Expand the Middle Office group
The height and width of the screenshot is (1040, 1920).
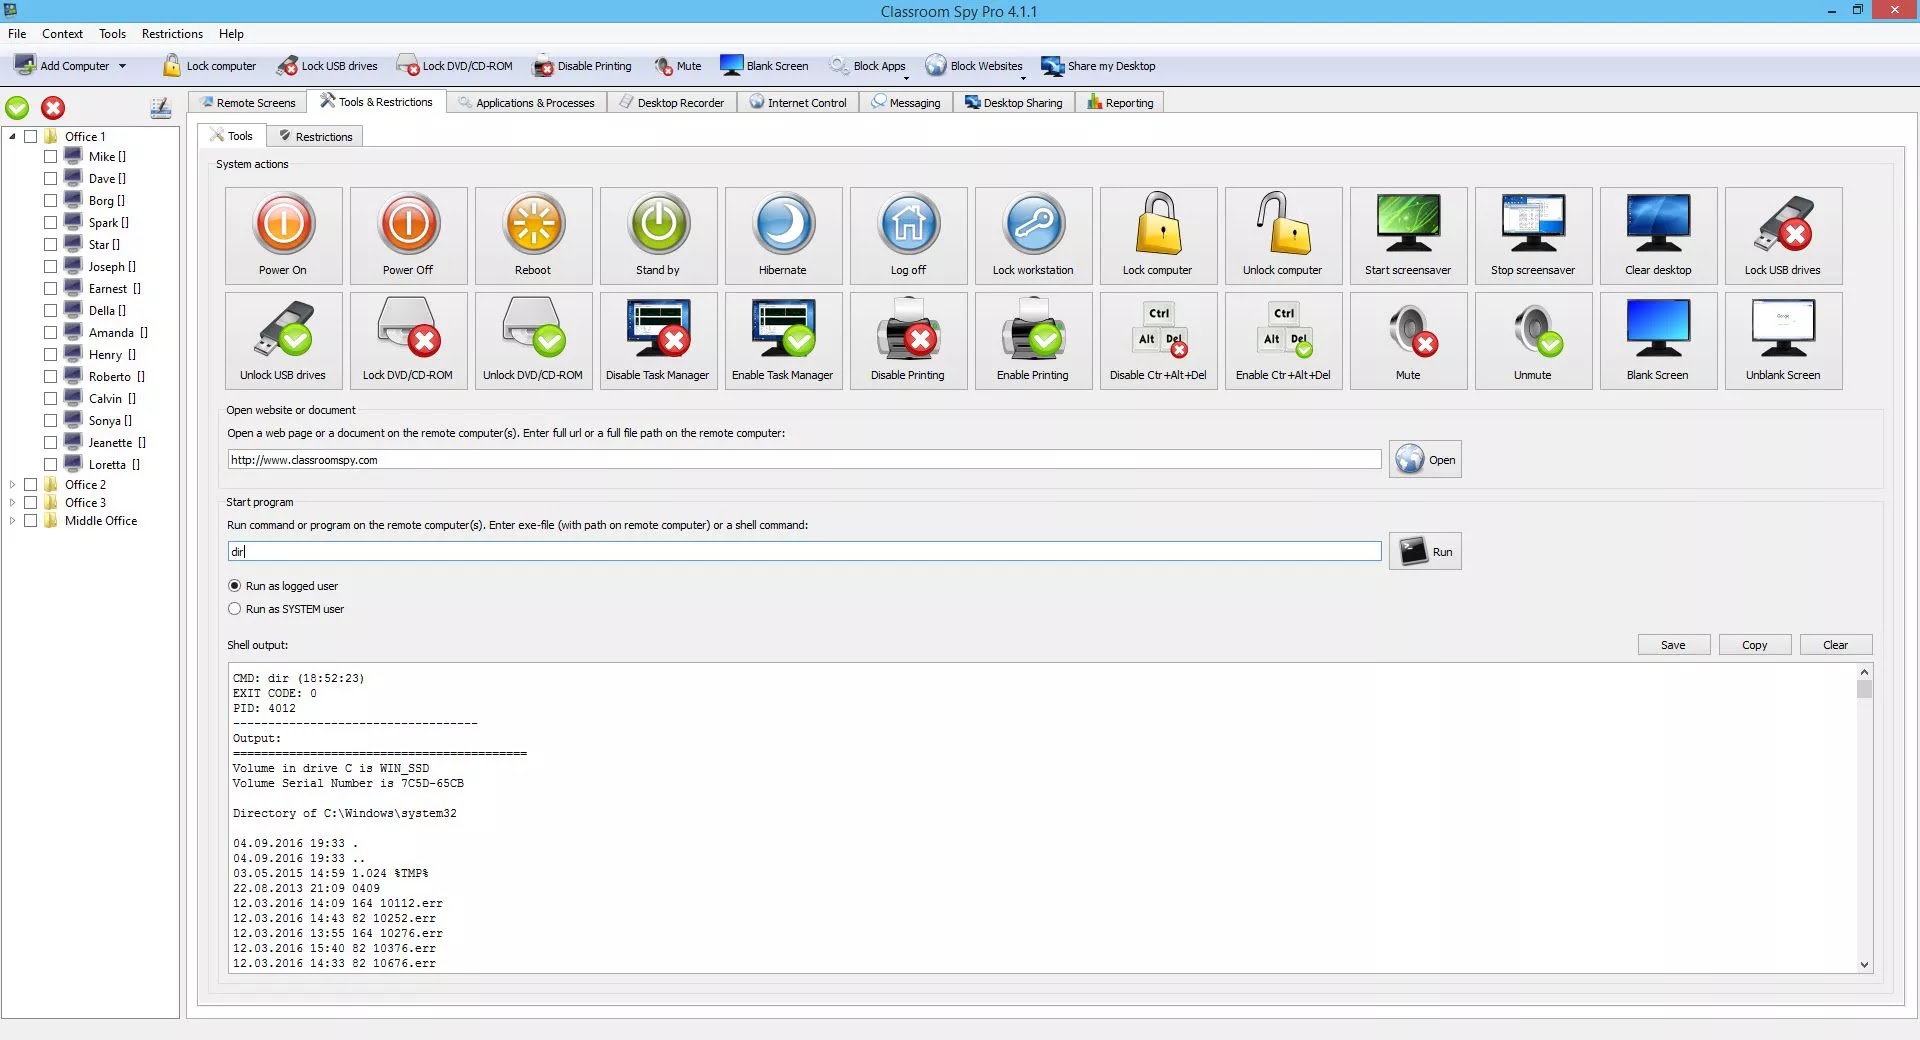click(13, 520)
